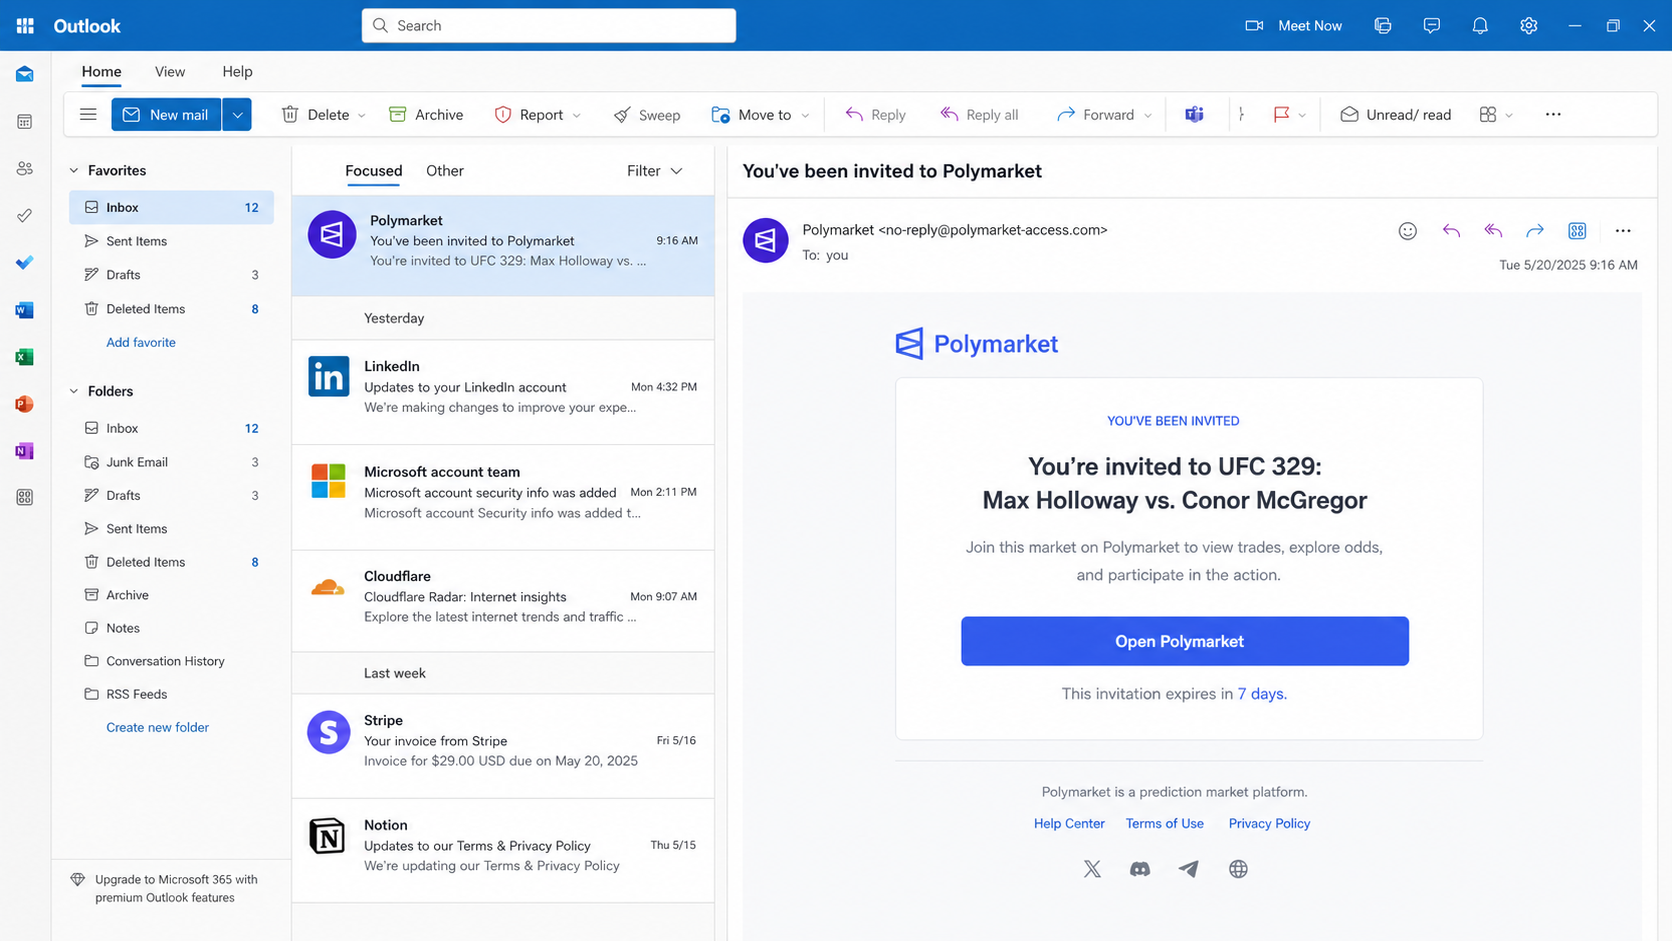1672x941 pixels.
Task: Open the Polymarket Discord icon
Action: pyautogui.click(x=1140, y=869)
